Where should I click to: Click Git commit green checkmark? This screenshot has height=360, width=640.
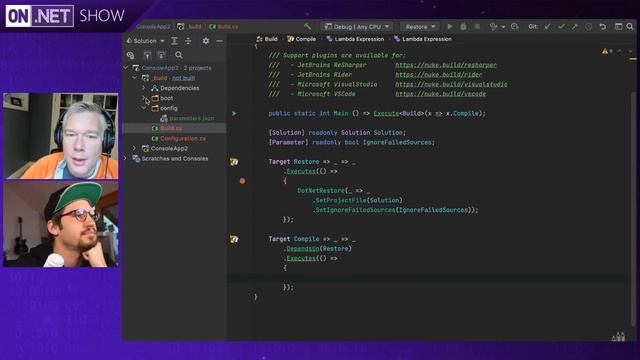[561, 27]
